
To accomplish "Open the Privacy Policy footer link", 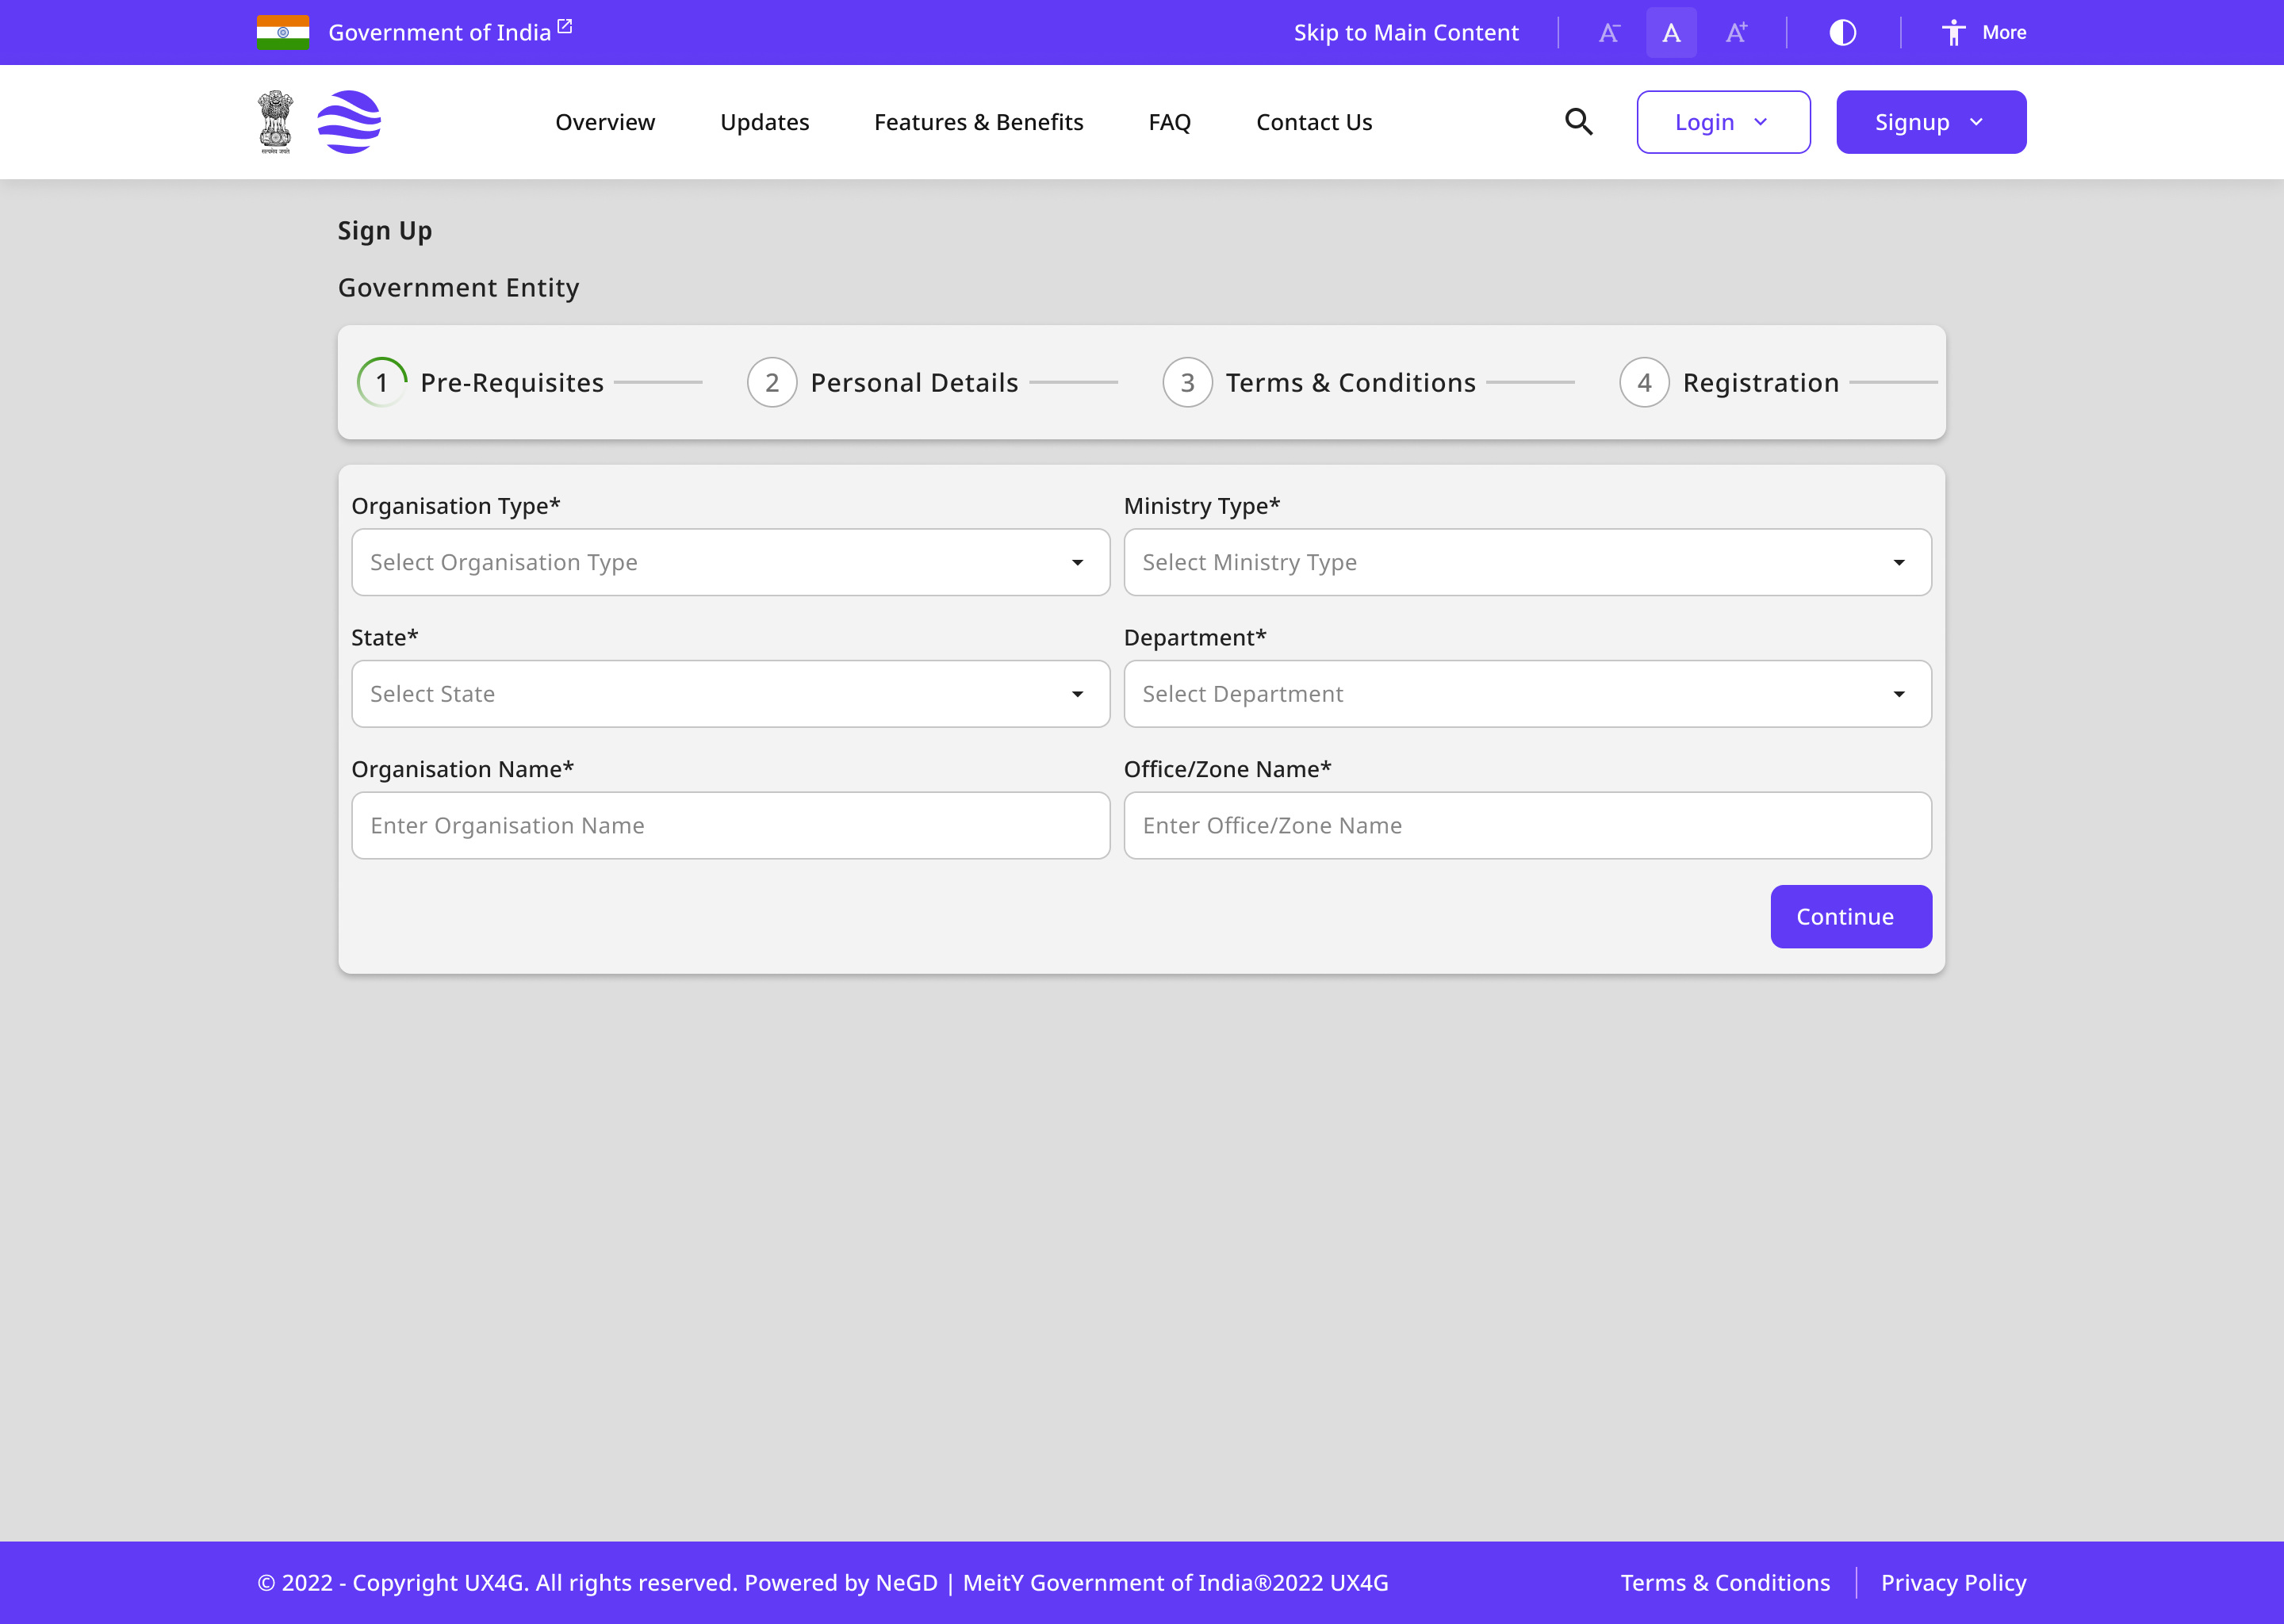I will click(x=1953, y=1583).
